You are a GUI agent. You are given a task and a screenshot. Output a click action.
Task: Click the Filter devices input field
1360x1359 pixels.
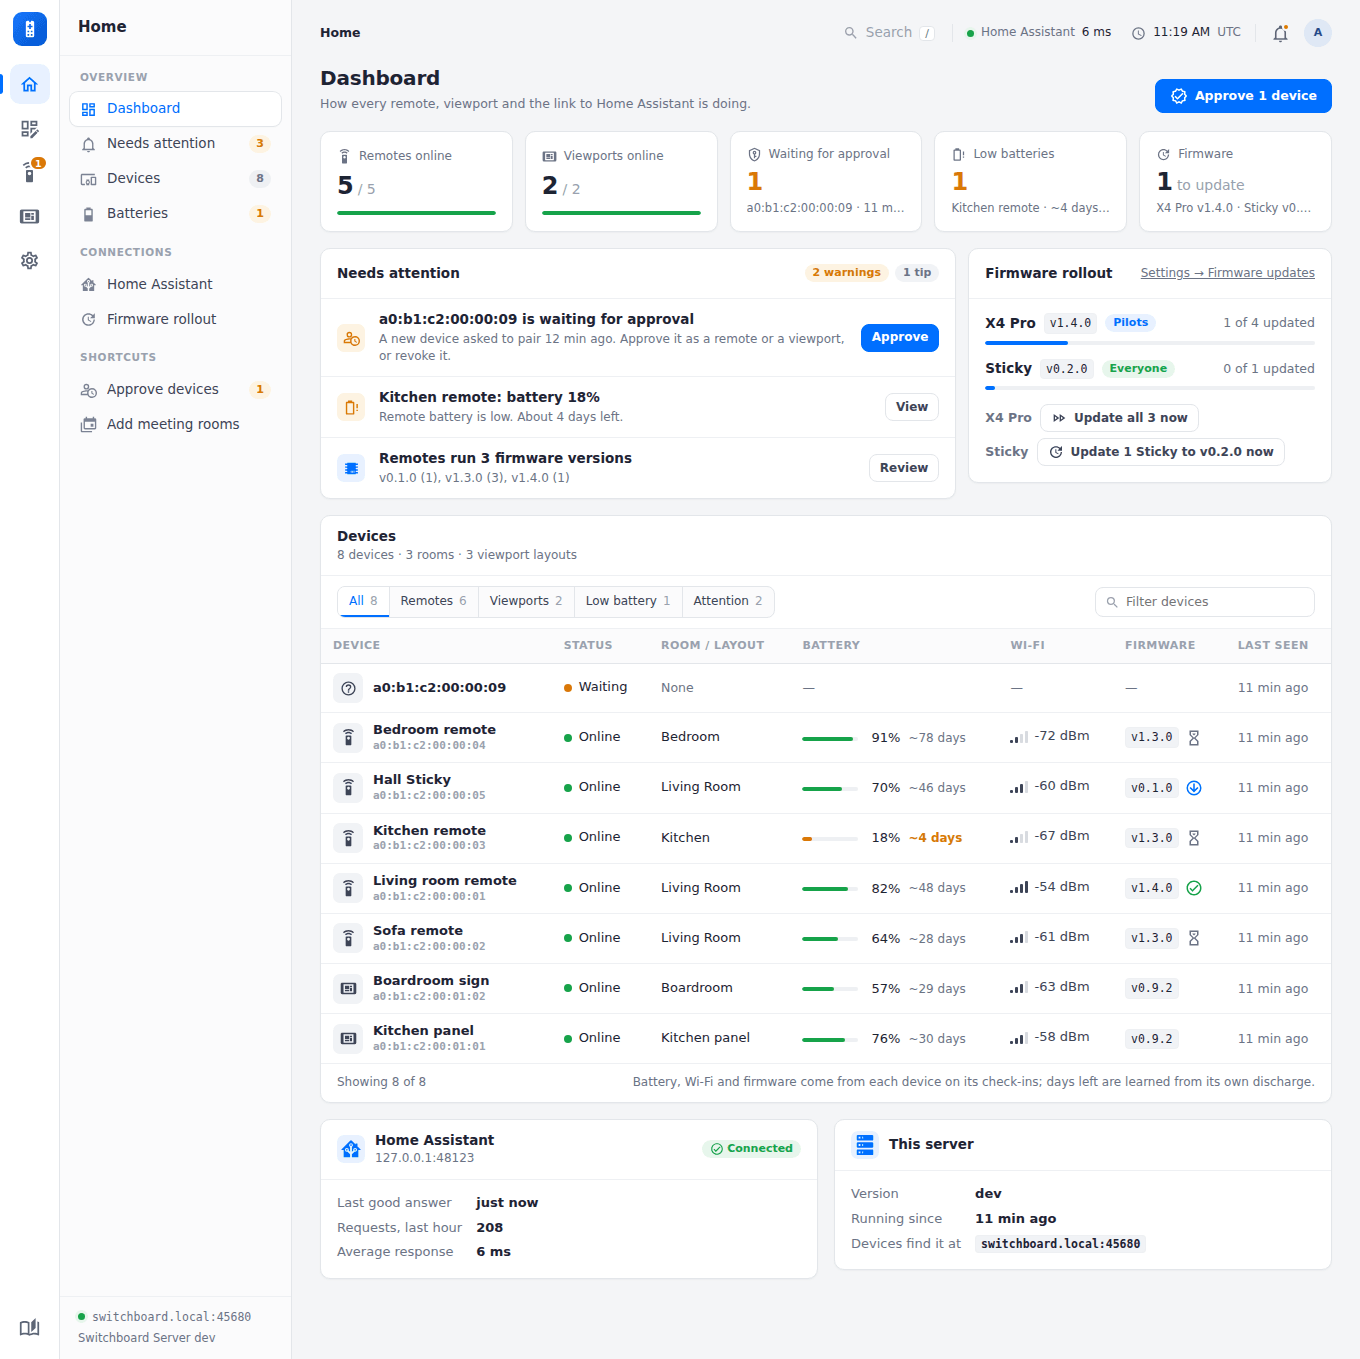tap(1205, 602)
